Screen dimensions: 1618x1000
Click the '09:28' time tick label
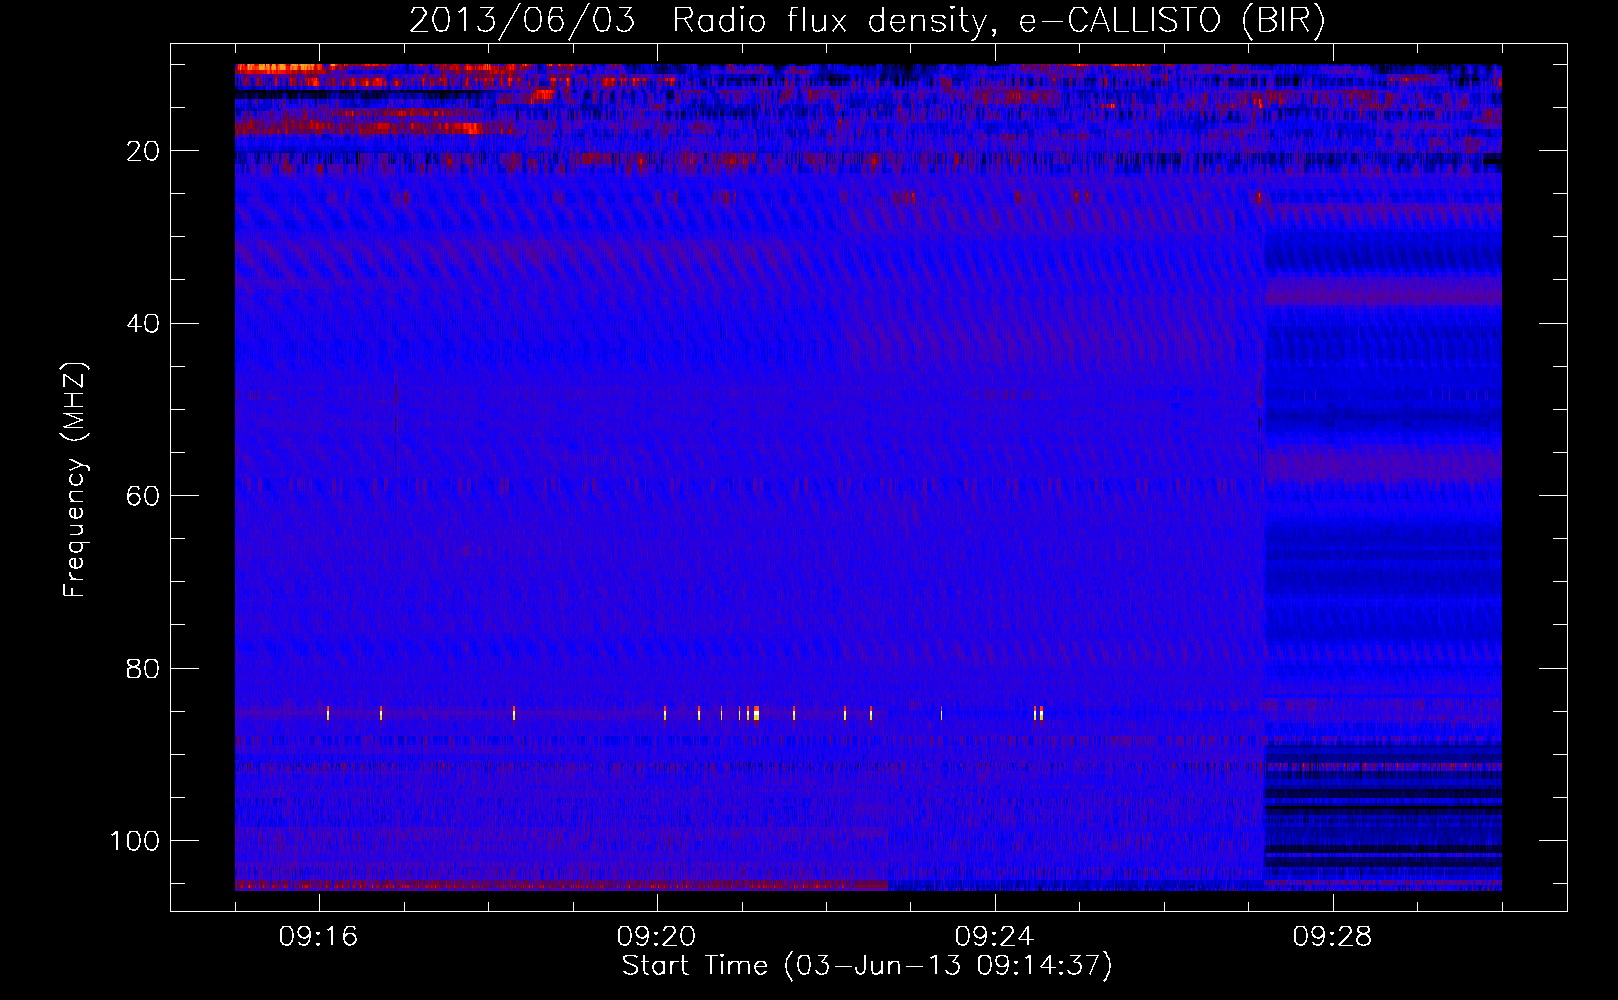click(x=1333, y=936)
